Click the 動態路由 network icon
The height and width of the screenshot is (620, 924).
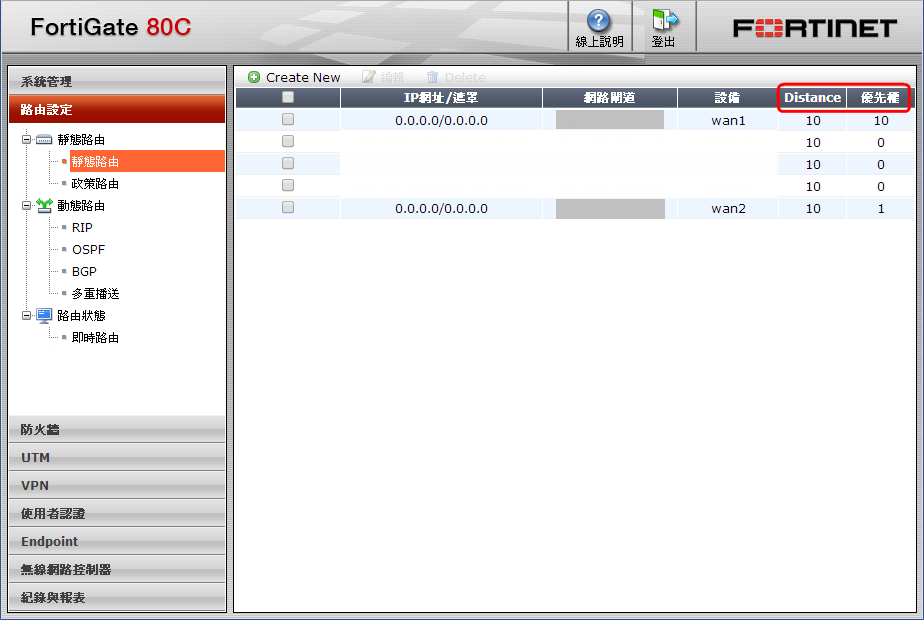tap(44, 205)
